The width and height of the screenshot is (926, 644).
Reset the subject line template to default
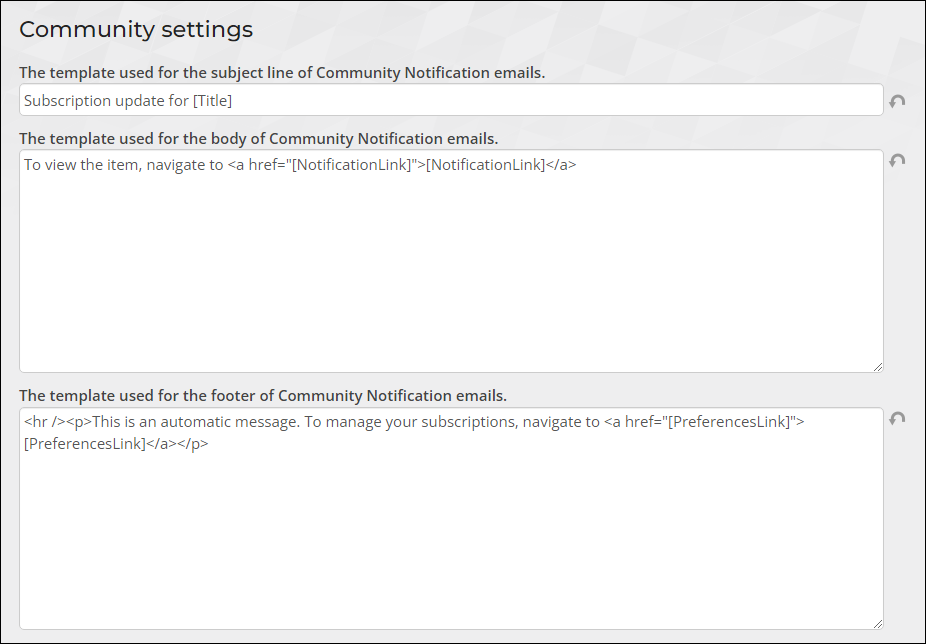click(x=897, y=101)
